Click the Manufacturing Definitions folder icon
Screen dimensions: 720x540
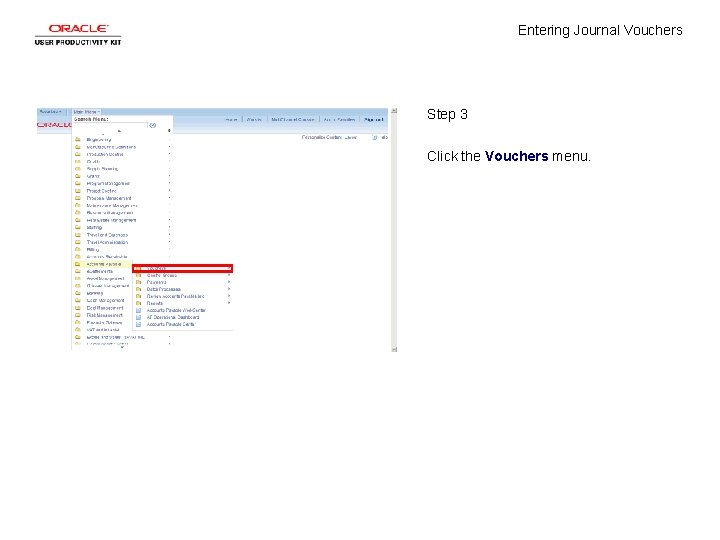(x=78, y=147)
